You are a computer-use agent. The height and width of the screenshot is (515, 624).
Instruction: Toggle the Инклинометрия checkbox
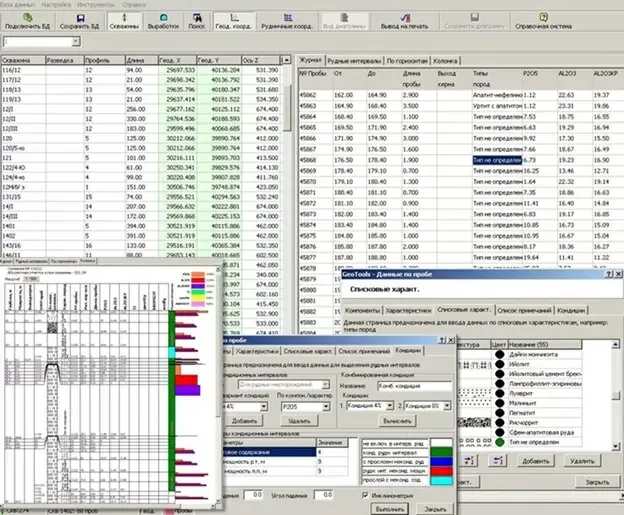coord(365,495)
